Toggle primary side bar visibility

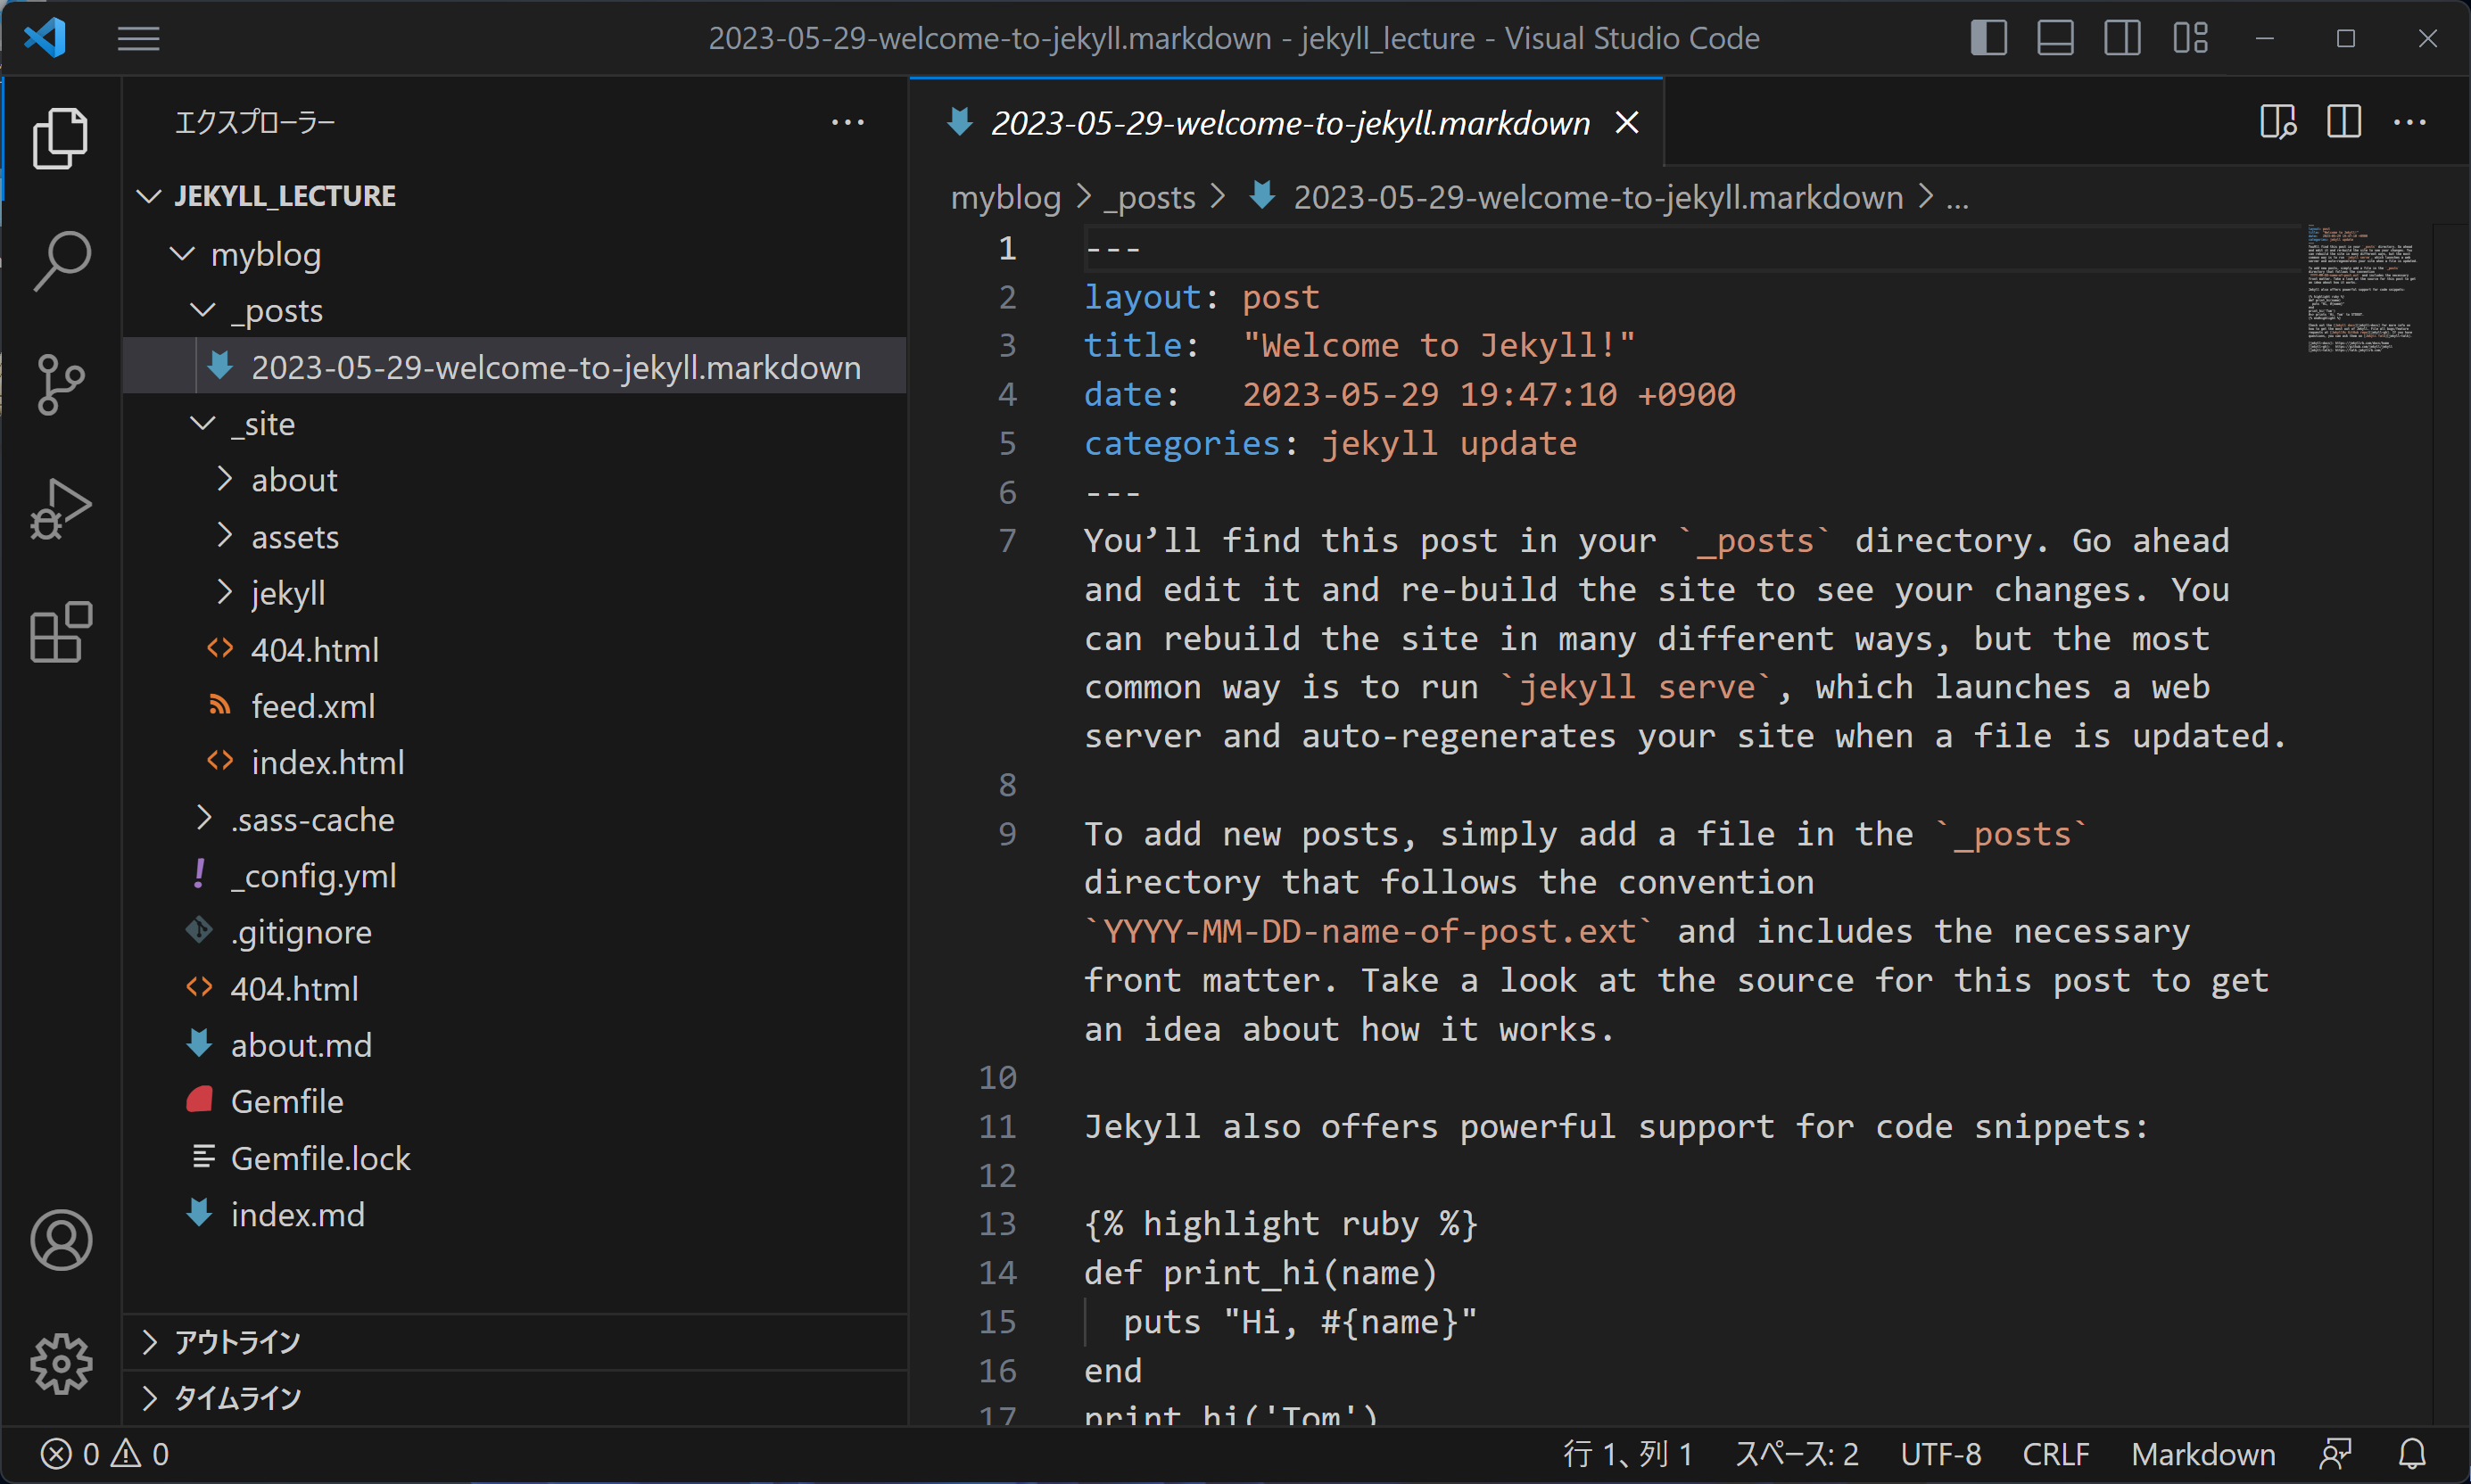tap(1989, 38)
